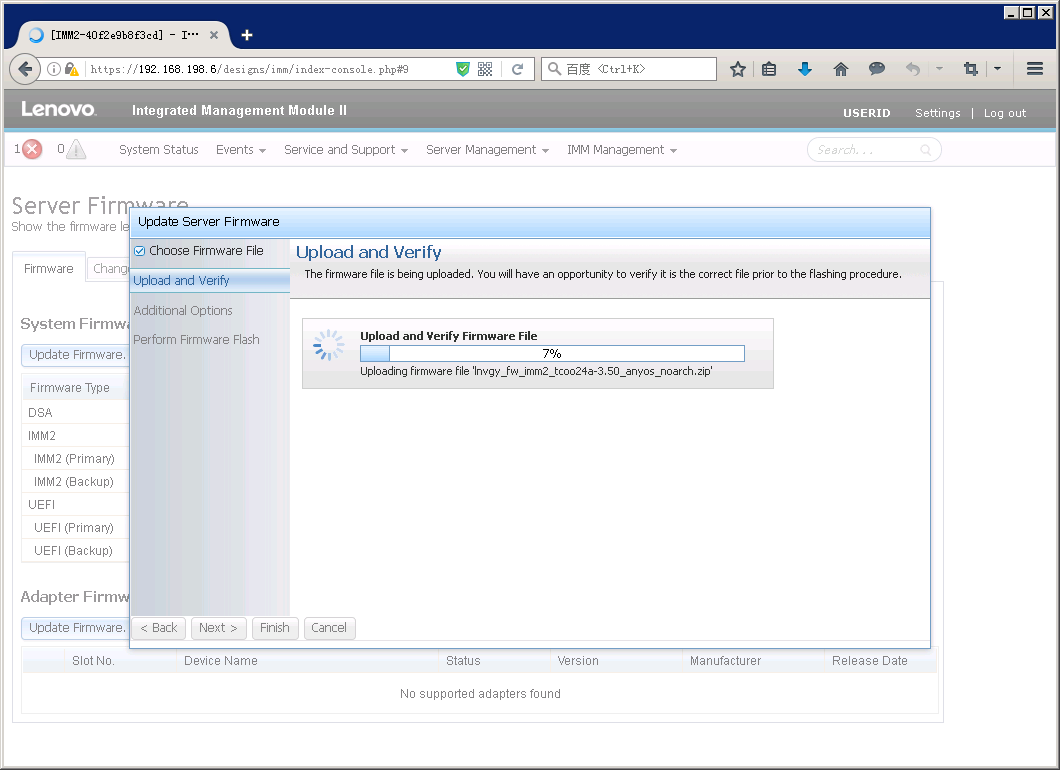Expand the IMM Management menu

pos(621,150)
